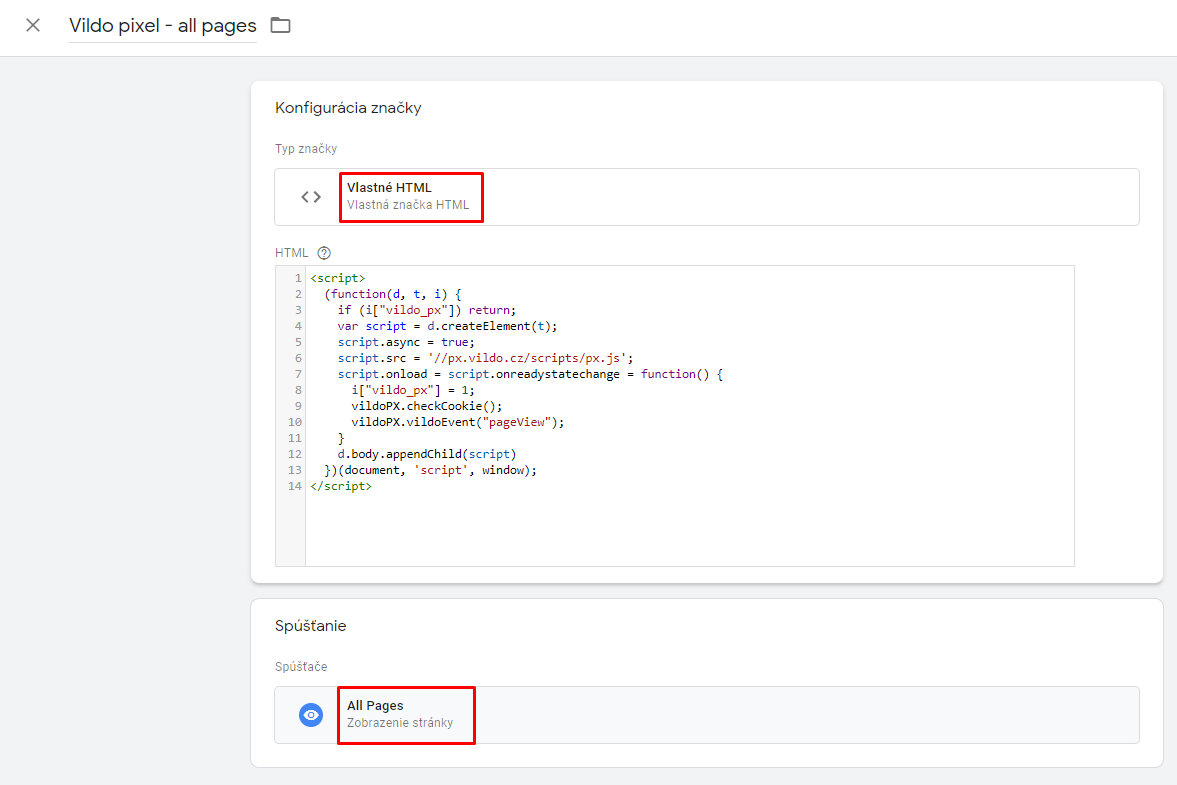1177x785 pixels.
Task: Close the tag editor with the X icon
Action: coord(33,26)
